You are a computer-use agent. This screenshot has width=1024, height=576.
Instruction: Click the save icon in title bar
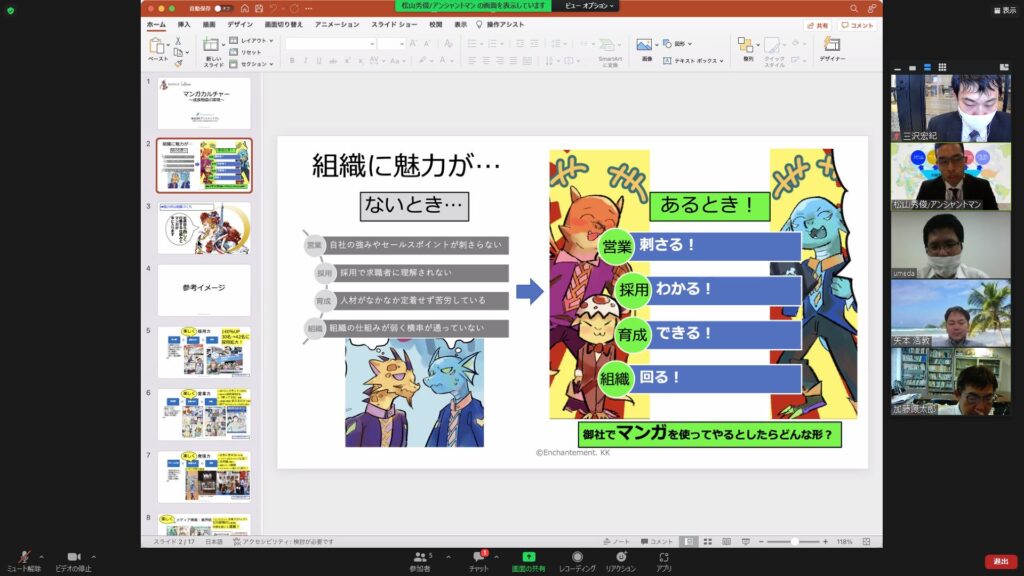tap(259, 8)
